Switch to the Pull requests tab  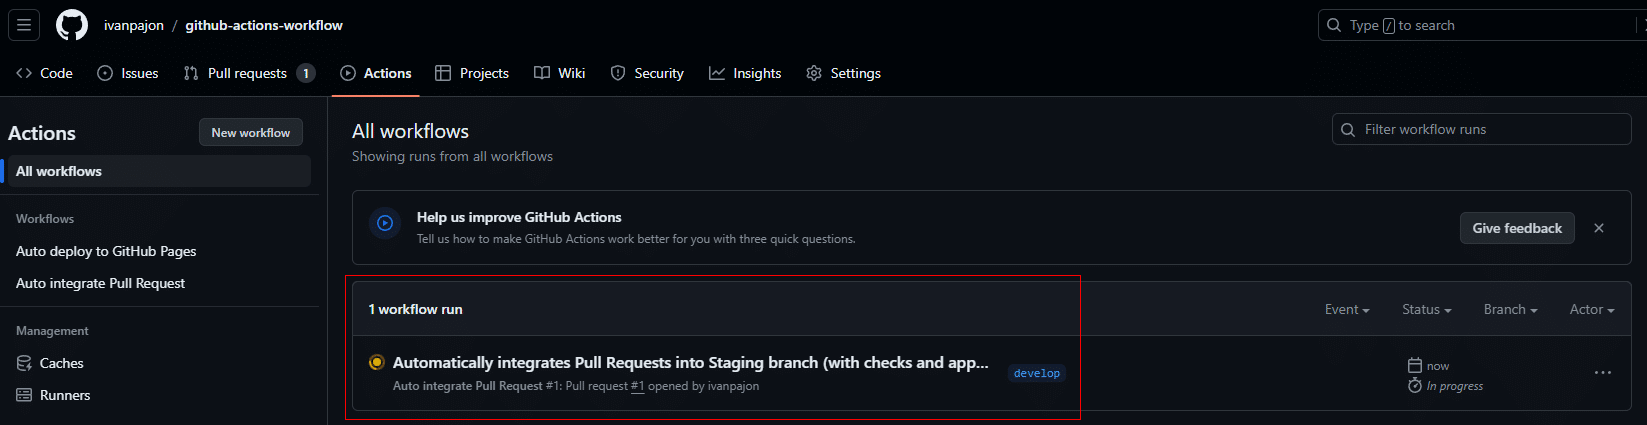point(249,73)
